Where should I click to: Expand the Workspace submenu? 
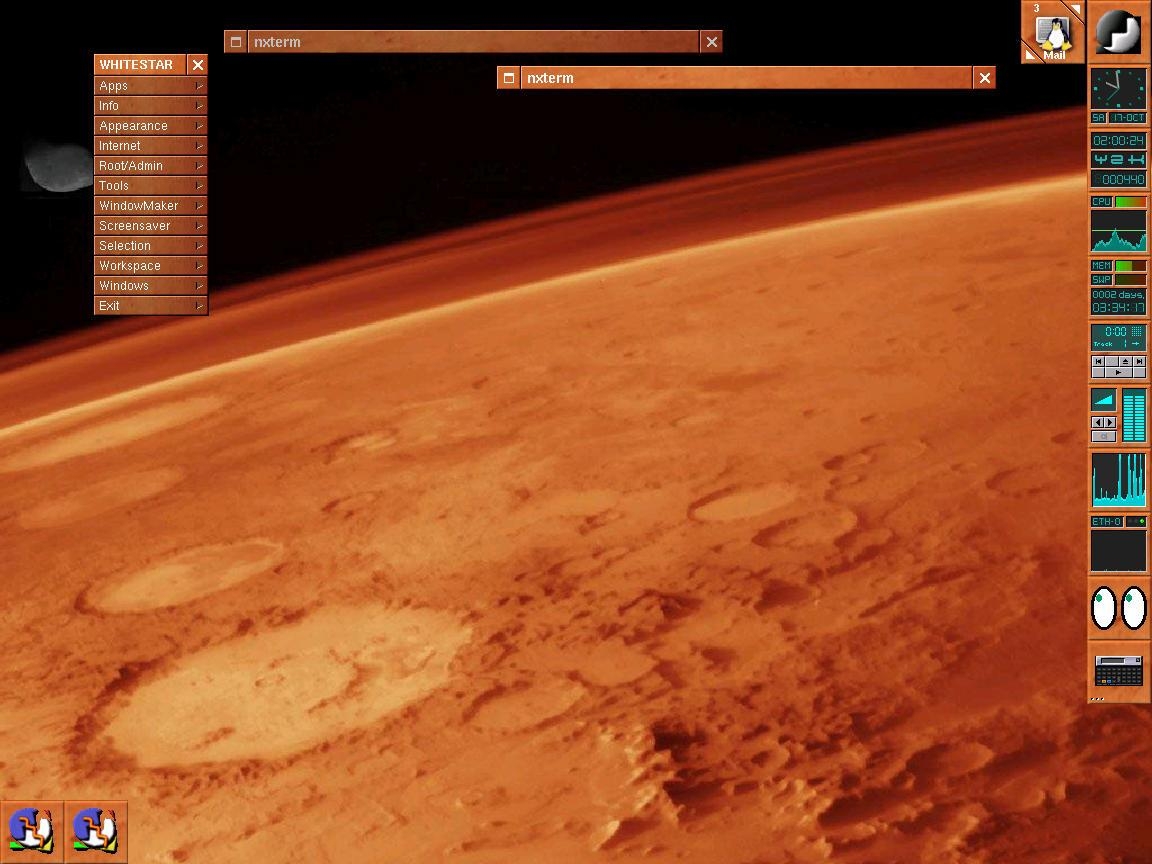[x=150, y=266]
